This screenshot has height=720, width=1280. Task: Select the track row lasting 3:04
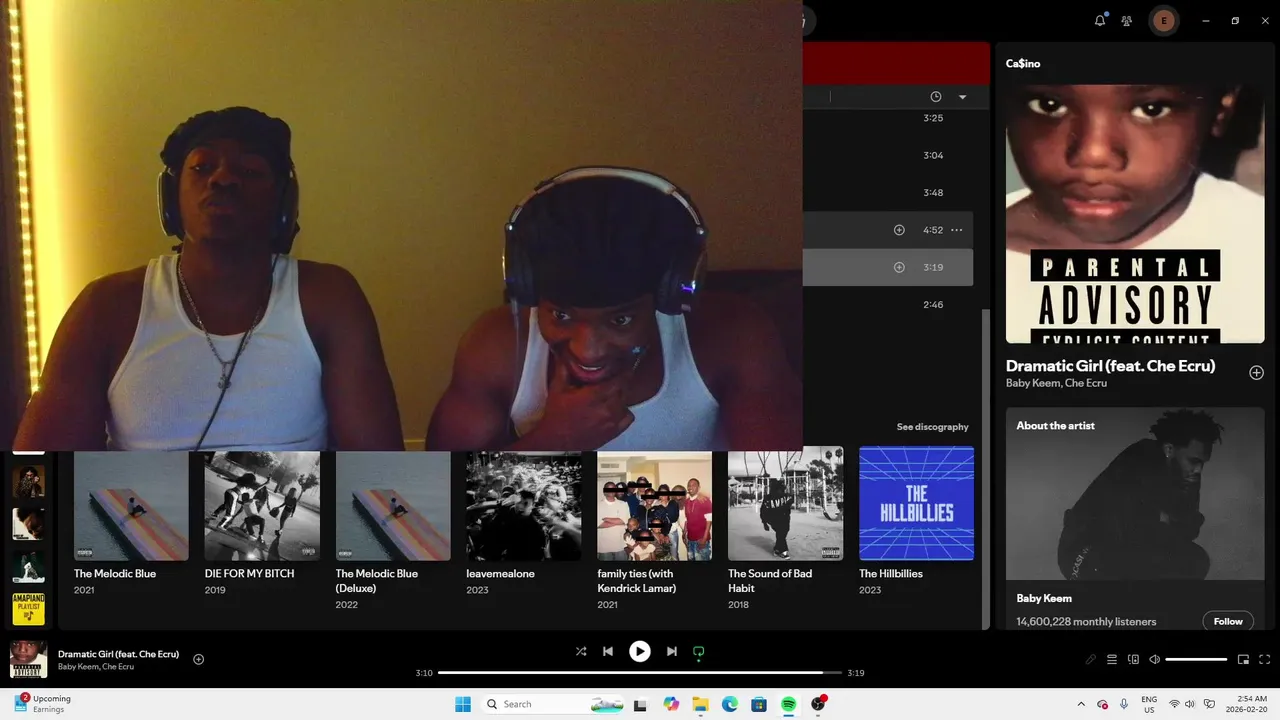(888, 156)
